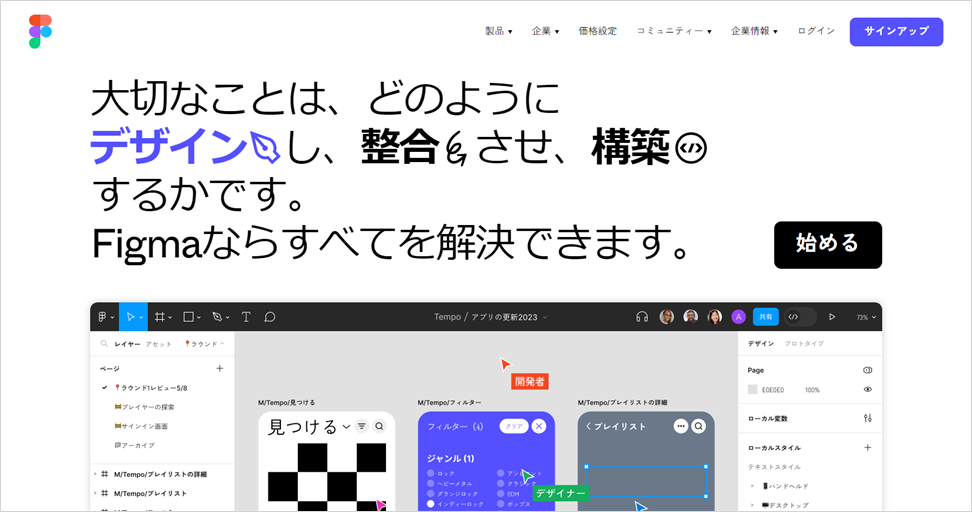Expand the ハンドヘルド text style group
This screenshot has height=512, width=972.
753,486
